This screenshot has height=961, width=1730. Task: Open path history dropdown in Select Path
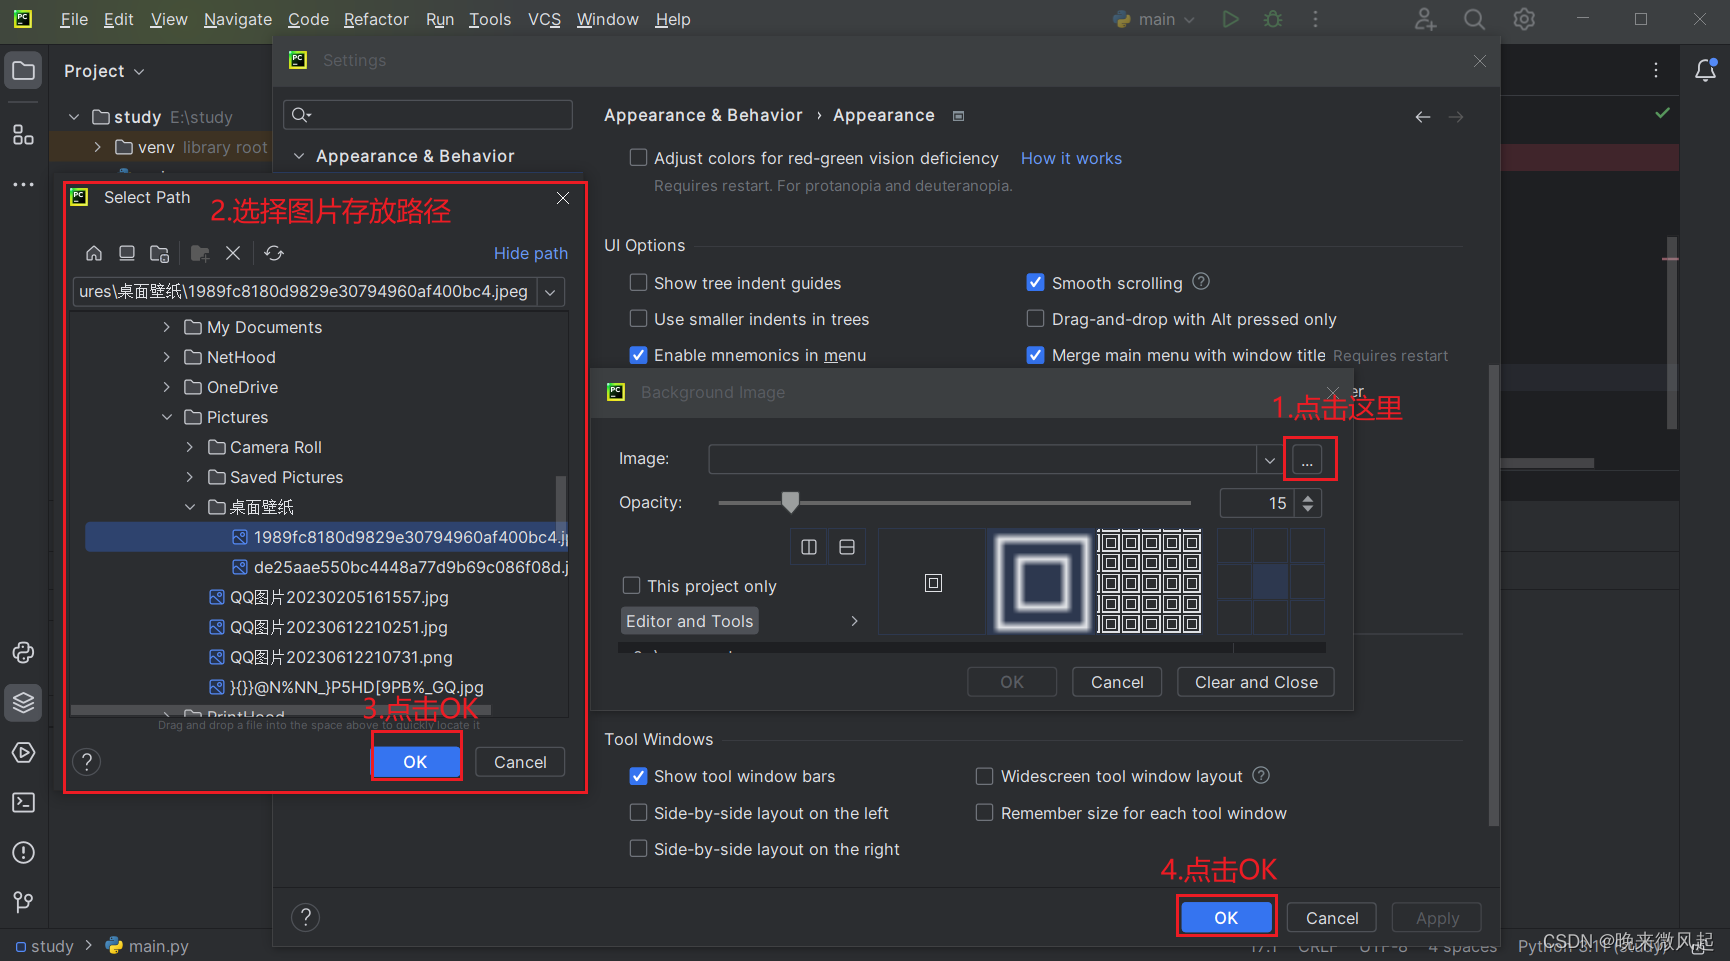click(550, 292)
